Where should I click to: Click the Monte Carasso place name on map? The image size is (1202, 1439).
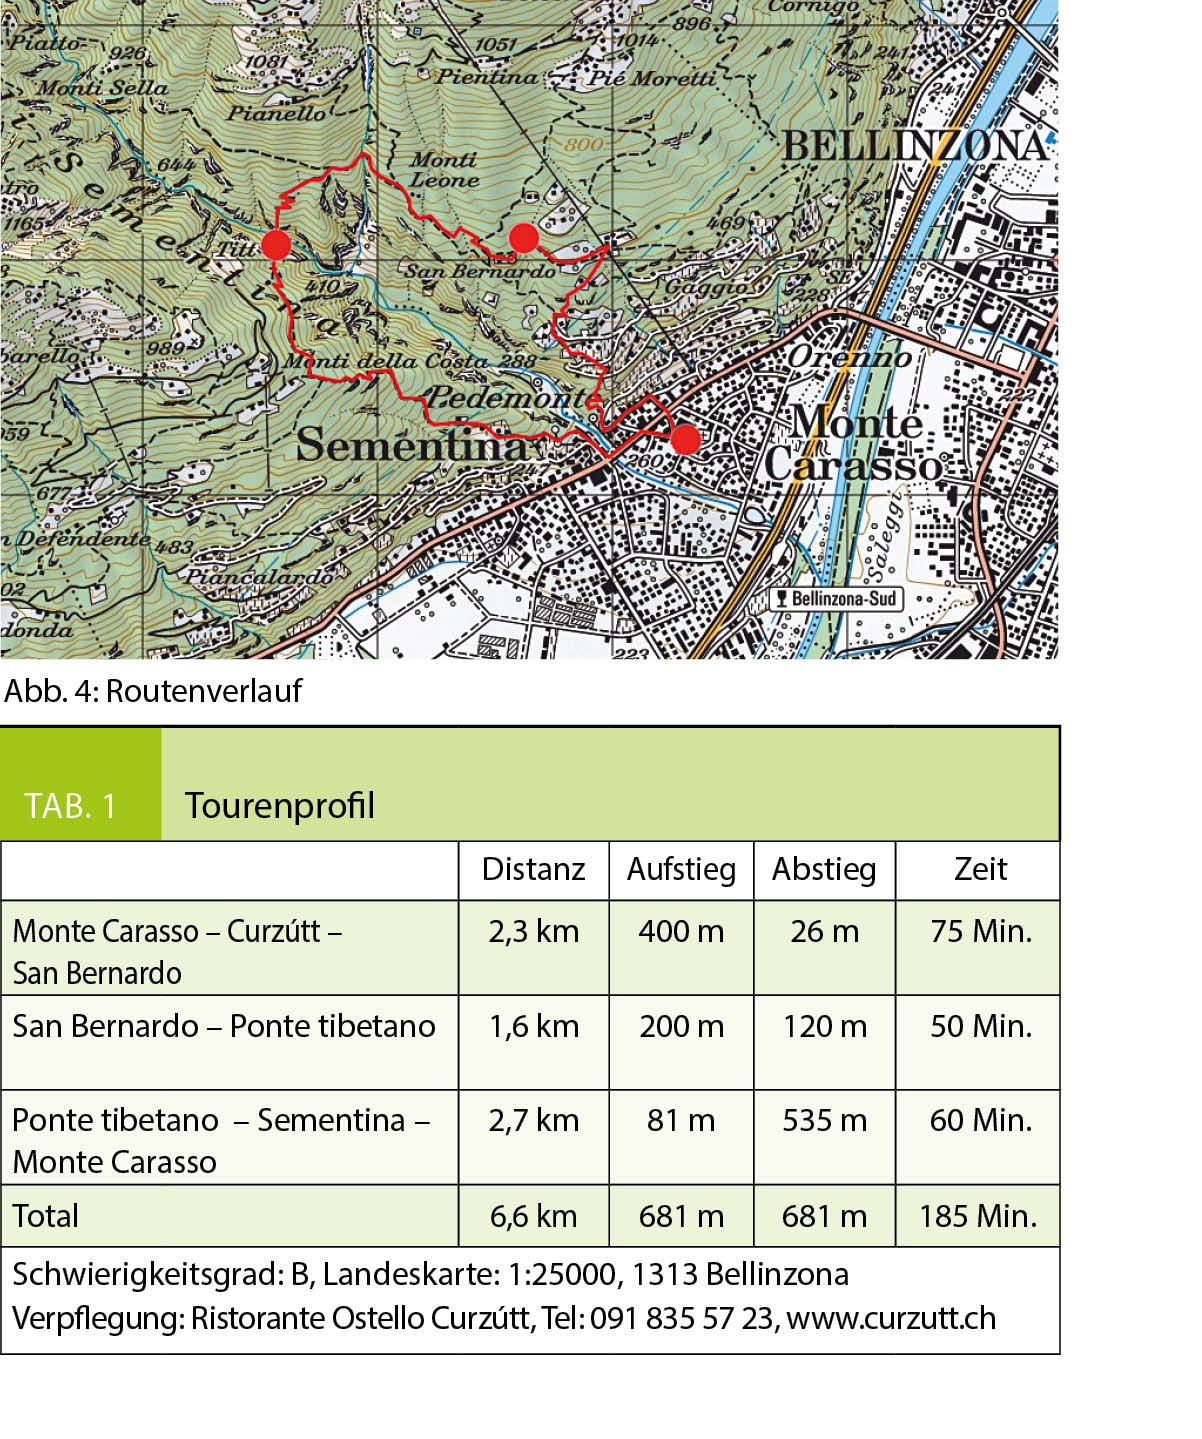(854, 443)
